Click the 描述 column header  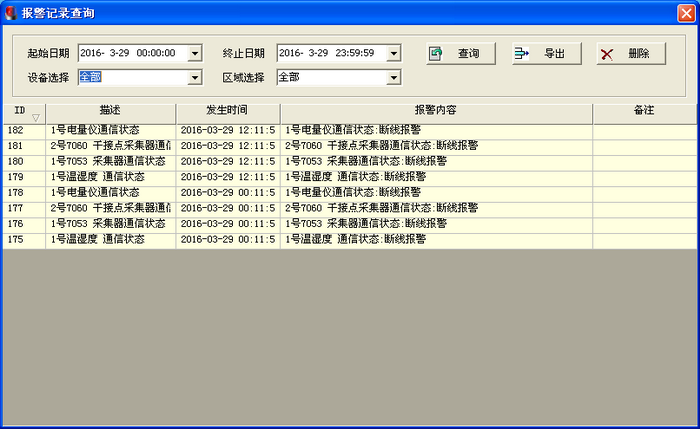coord(110,110)
